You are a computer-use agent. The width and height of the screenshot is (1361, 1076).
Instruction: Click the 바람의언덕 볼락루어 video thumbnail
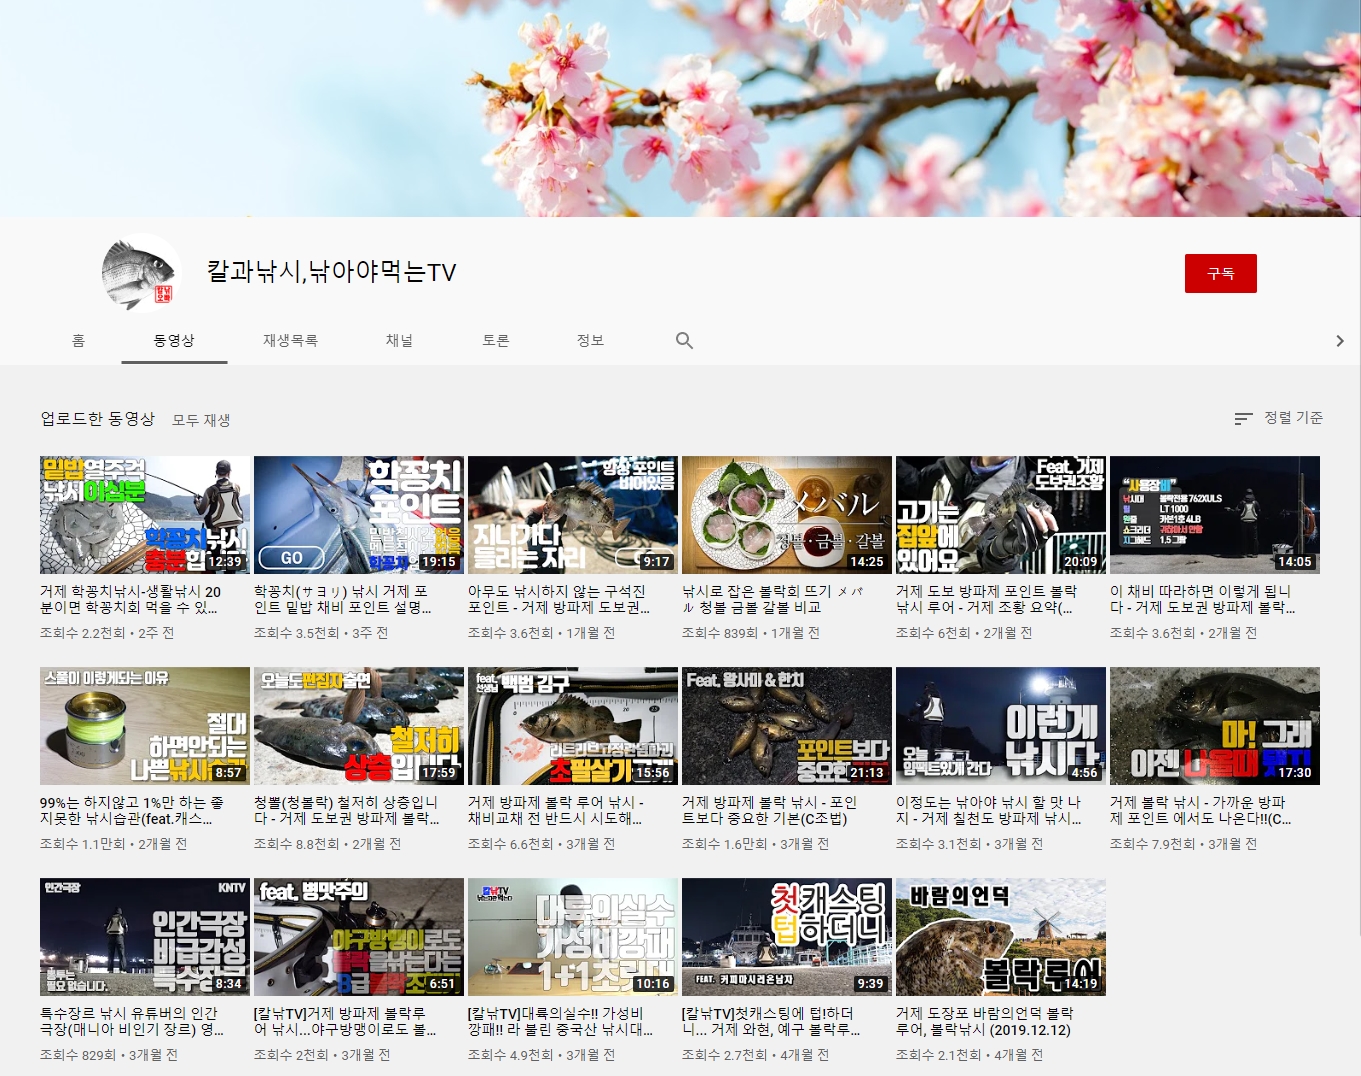coord(1000,937)
